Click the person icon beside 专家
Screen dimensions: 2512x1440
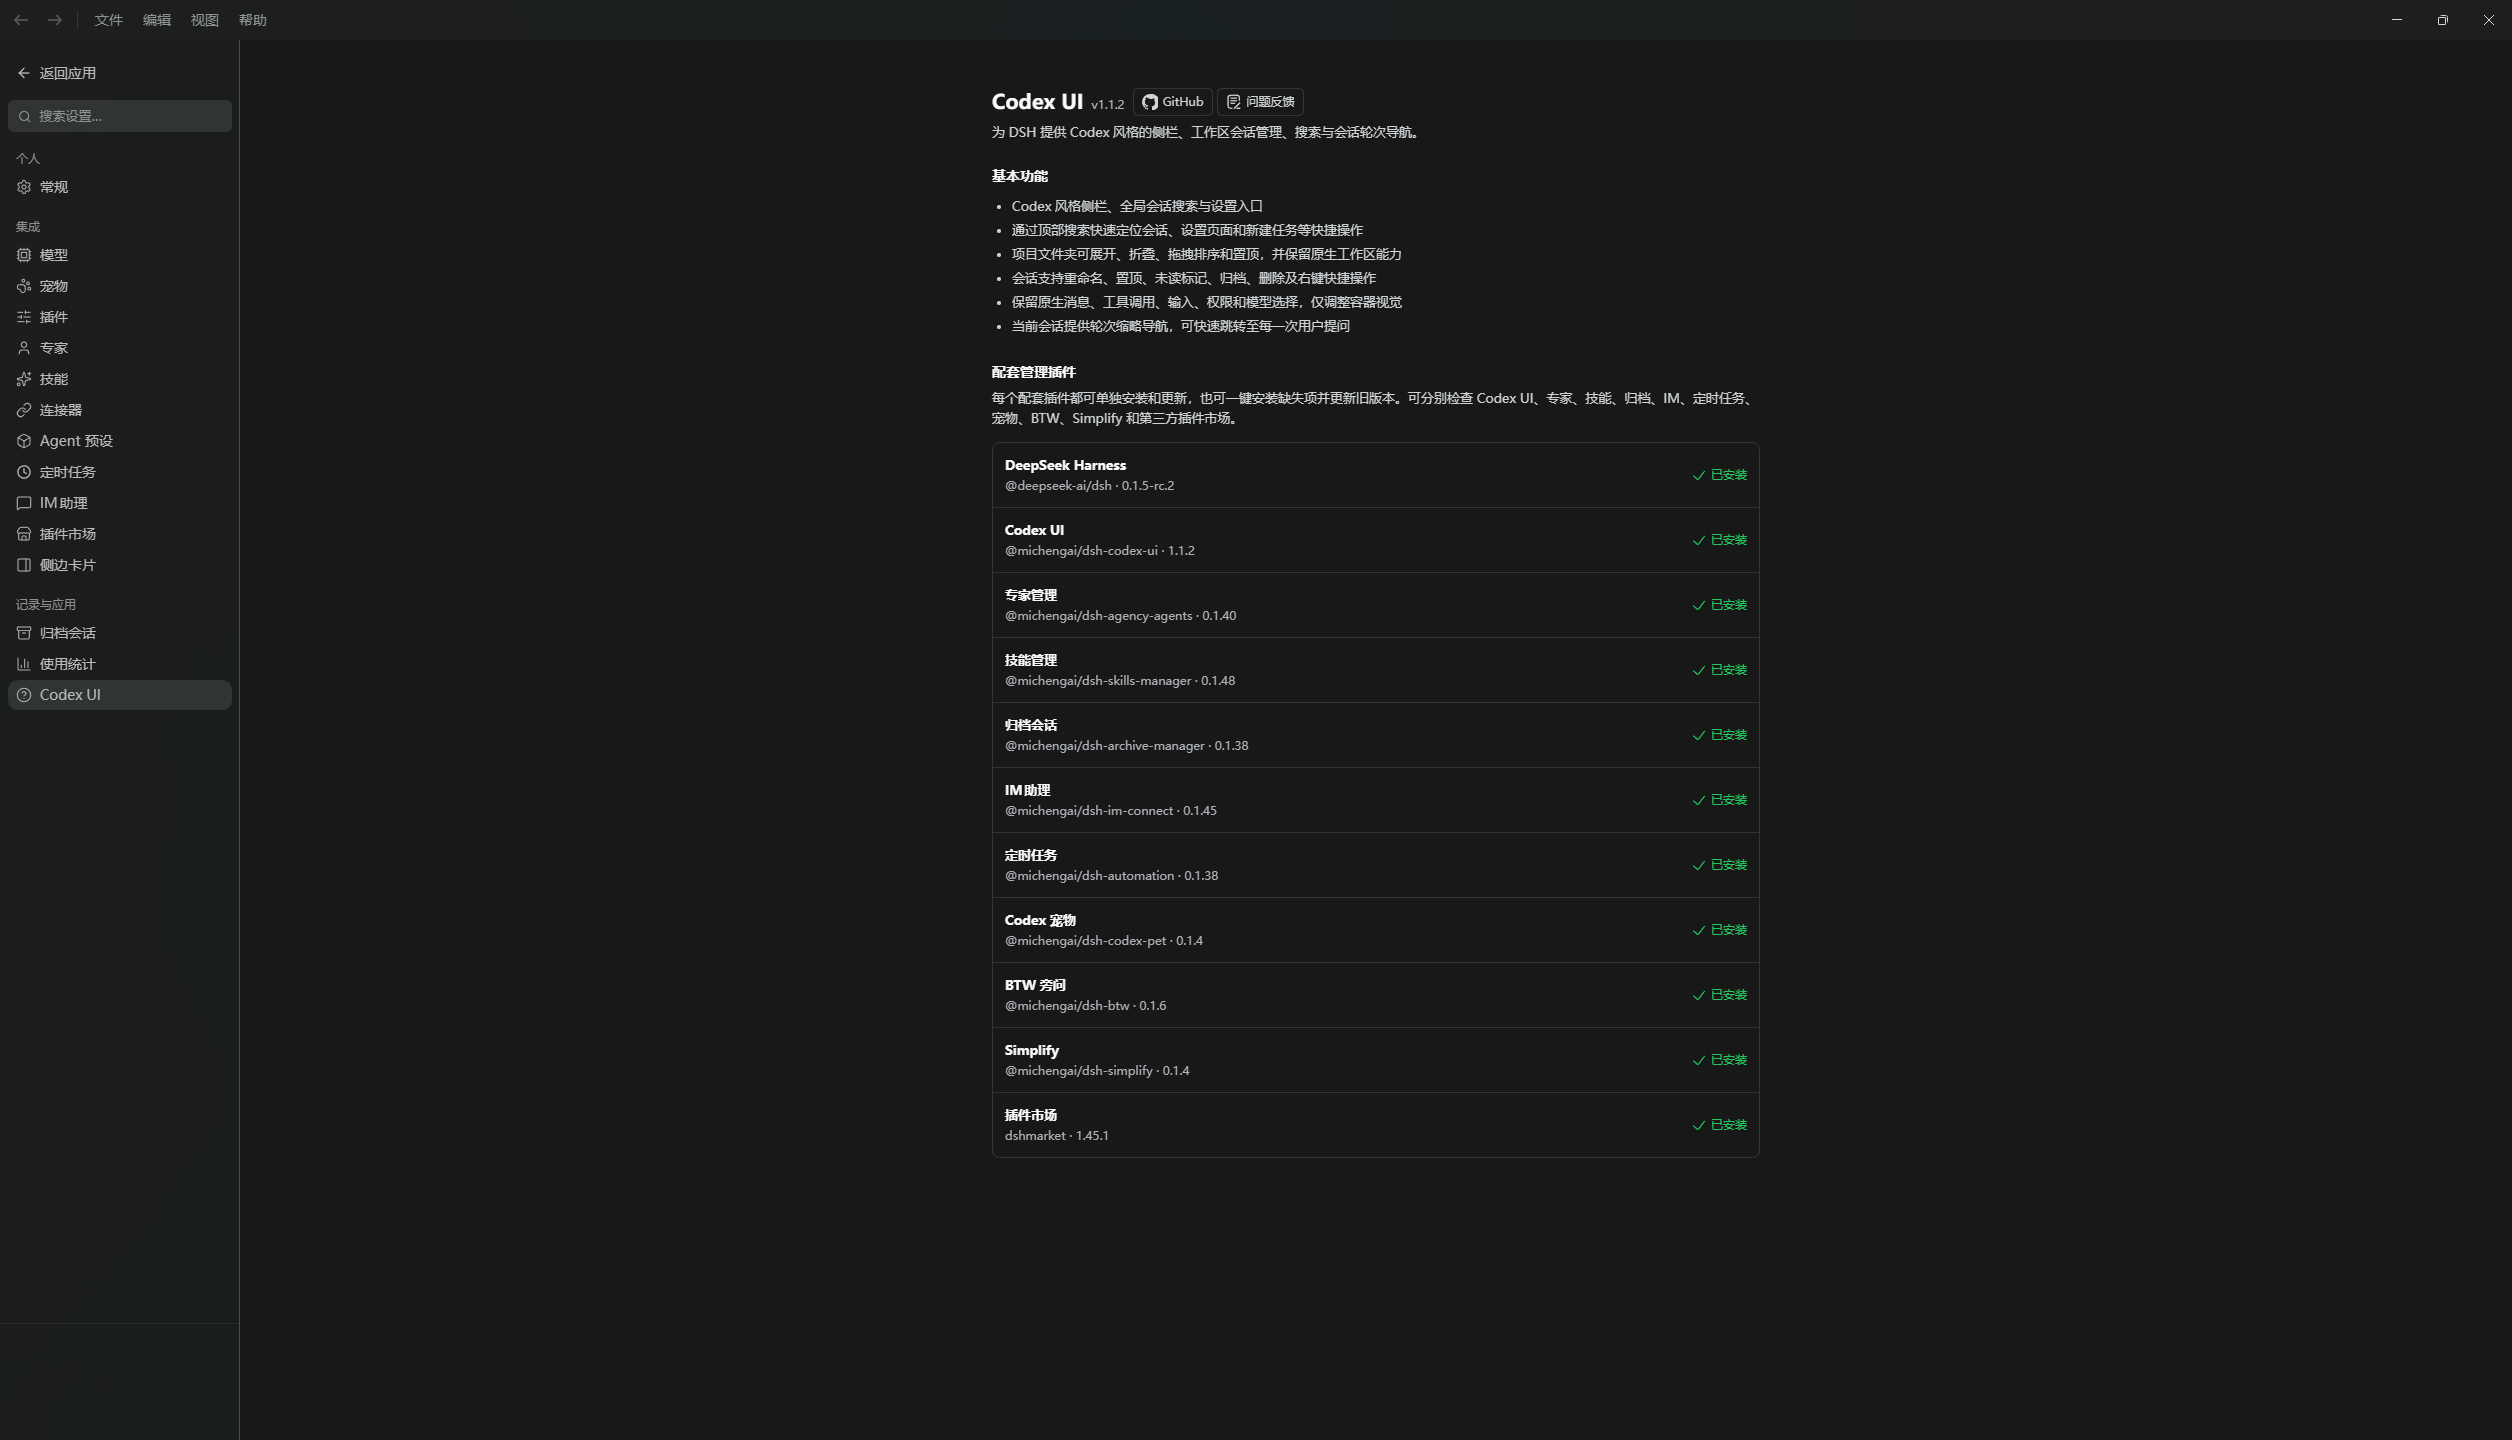[24, 348]
